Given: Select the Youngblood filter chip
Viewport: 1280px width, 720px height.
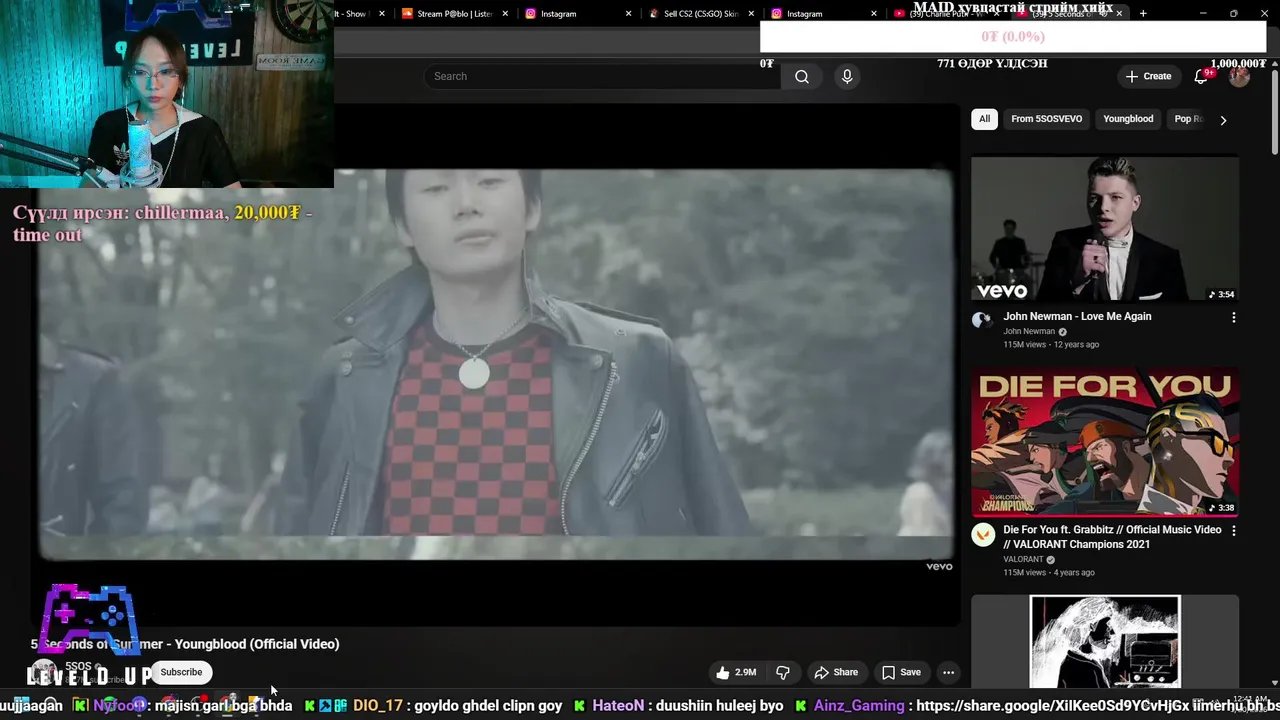Looking at the screenshot, I should pos(1128,119).
